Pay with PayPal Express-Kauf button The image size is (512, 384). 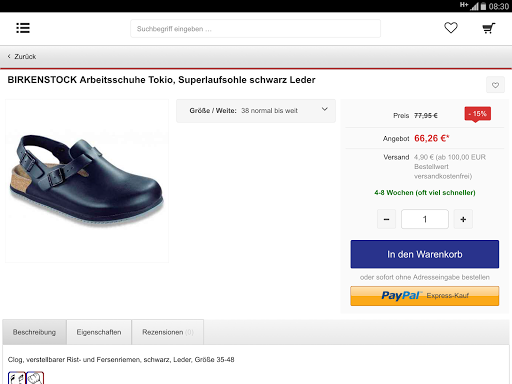click(x=425, y=296)
